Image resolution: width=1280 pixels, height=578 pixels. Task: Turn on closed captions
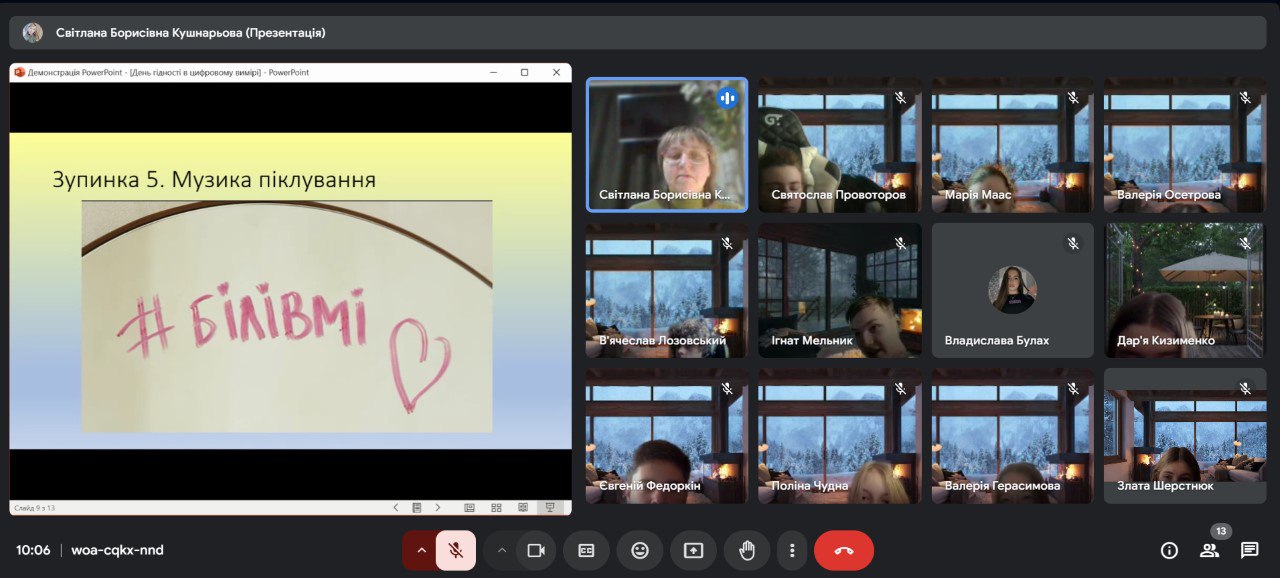[586, 550]
